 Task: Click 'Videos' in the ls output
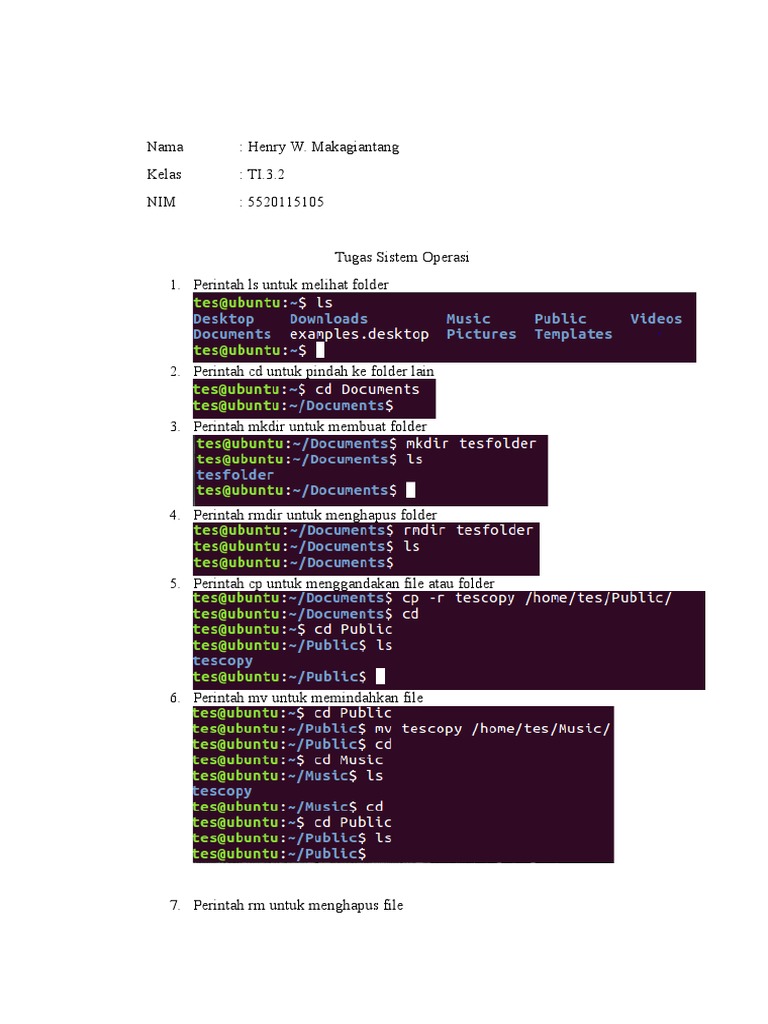(656, 319)
